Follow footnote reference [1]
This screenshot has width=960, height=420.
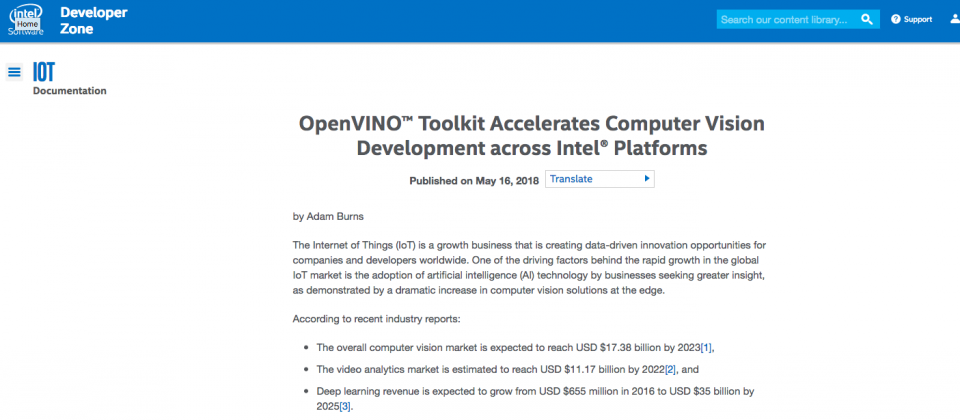point(707,348)
